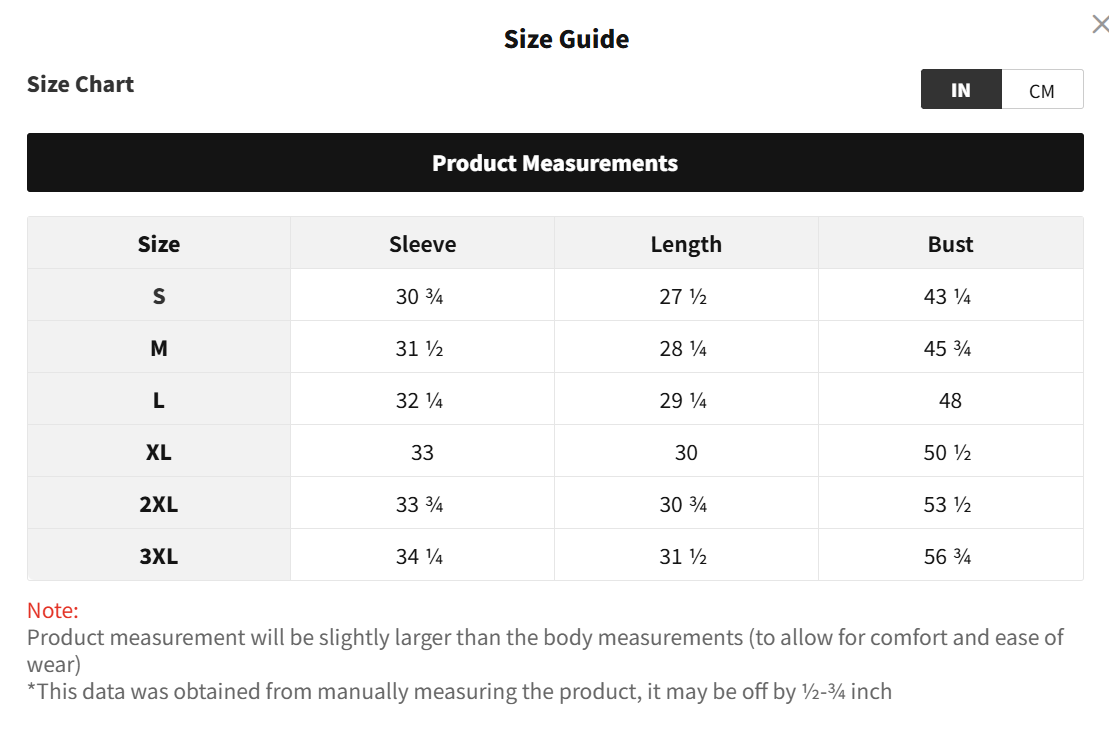Click the sleeve value 33 for XL
The image size is (1109, 735).
(x=422, y=452)
